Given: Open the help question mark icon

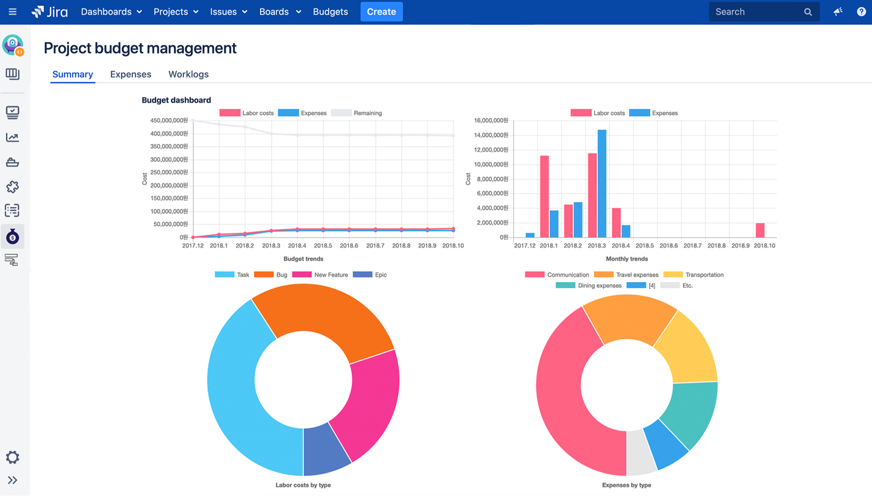Looking at the screenshot, I should (861, 12).
